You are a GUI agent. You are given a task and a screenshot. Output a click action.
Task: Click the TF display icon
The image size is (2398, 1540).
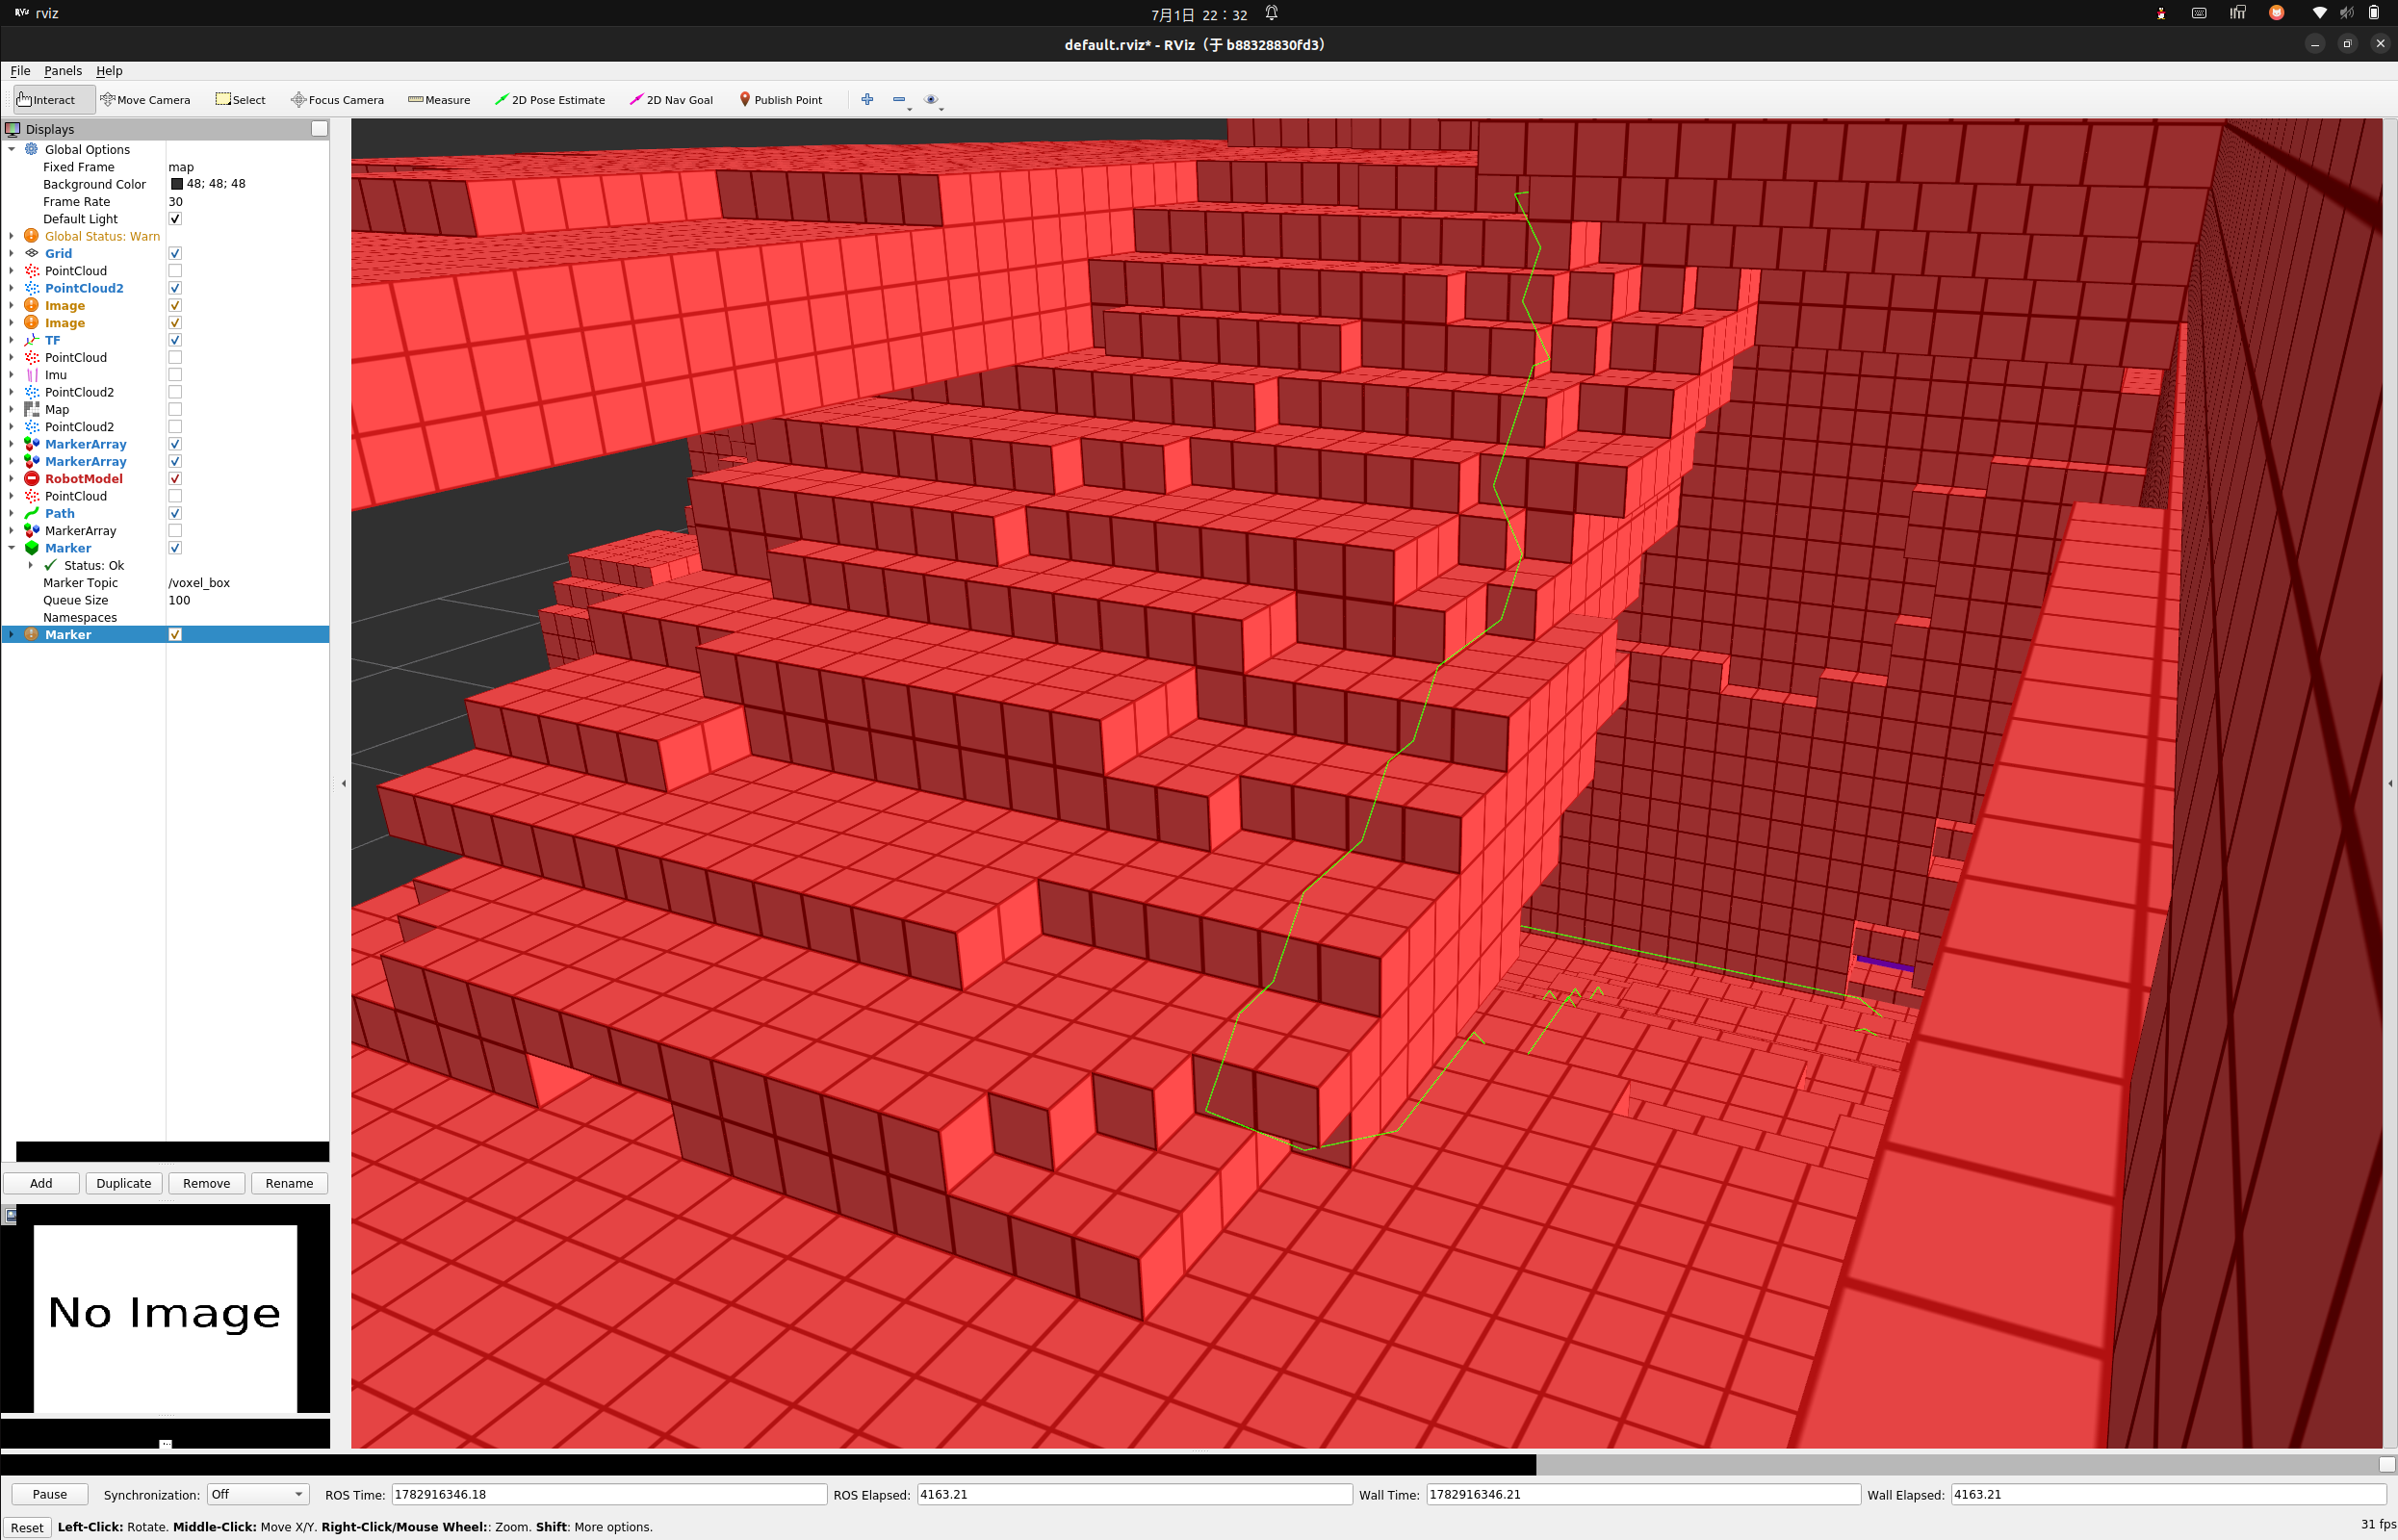coord(31,340)
